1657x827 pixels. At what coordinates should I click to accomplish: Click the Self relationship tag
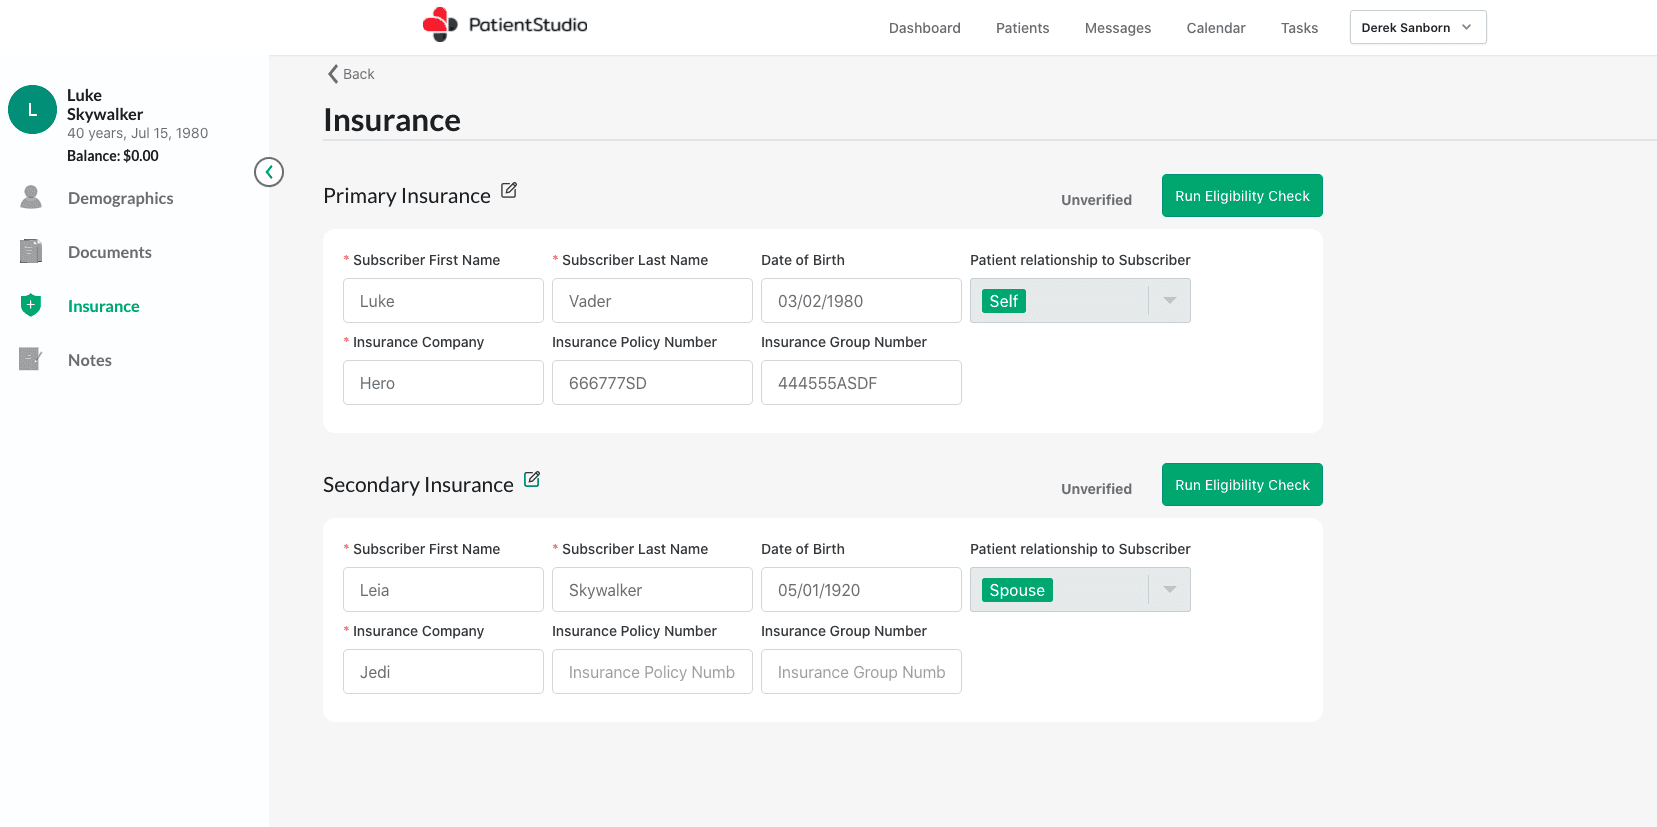click(1004, 301)
